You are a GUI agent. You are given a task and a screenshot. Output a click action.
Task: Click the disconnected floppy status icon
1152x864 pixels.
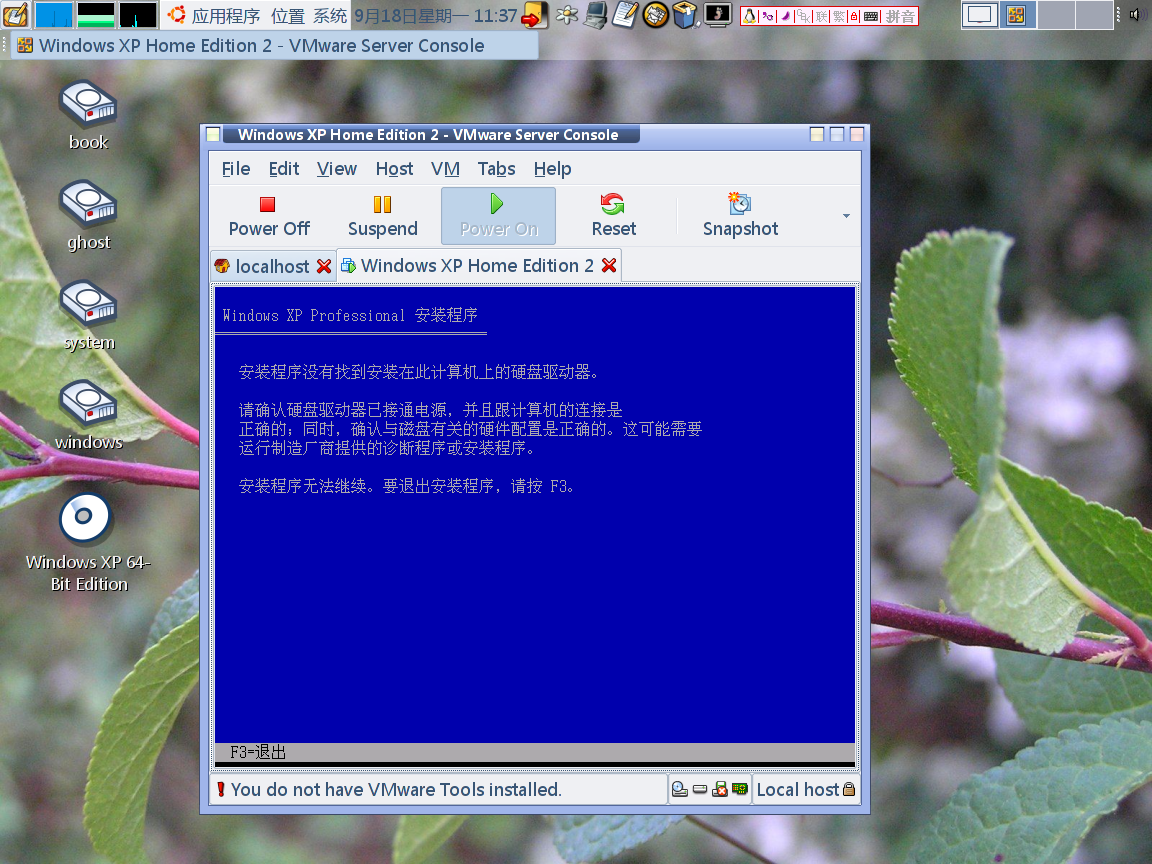tap(720, 789)
